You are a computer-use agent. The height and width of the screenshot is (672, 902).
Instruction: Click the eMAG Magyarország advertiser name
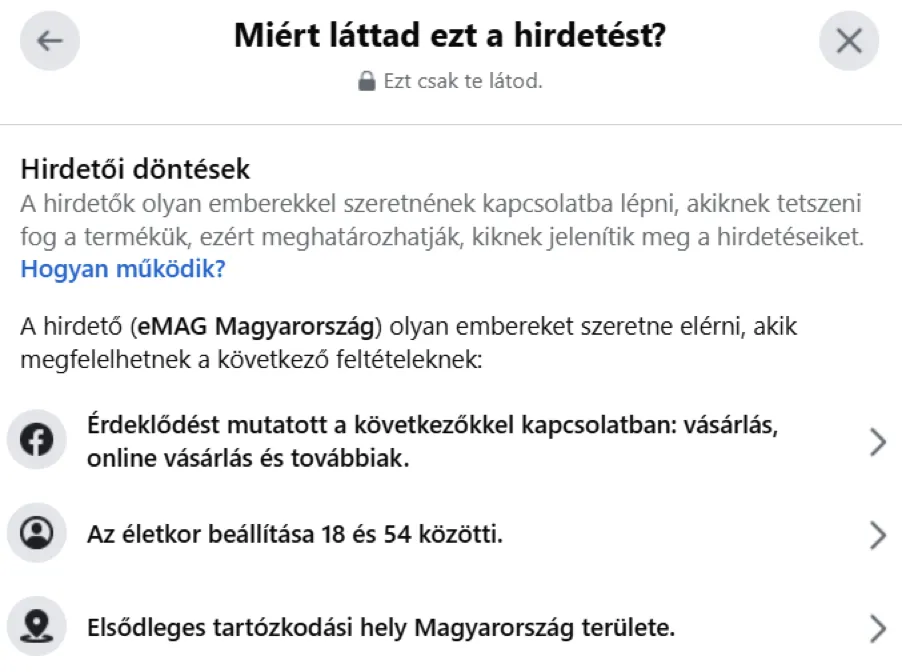coord(258,326)
